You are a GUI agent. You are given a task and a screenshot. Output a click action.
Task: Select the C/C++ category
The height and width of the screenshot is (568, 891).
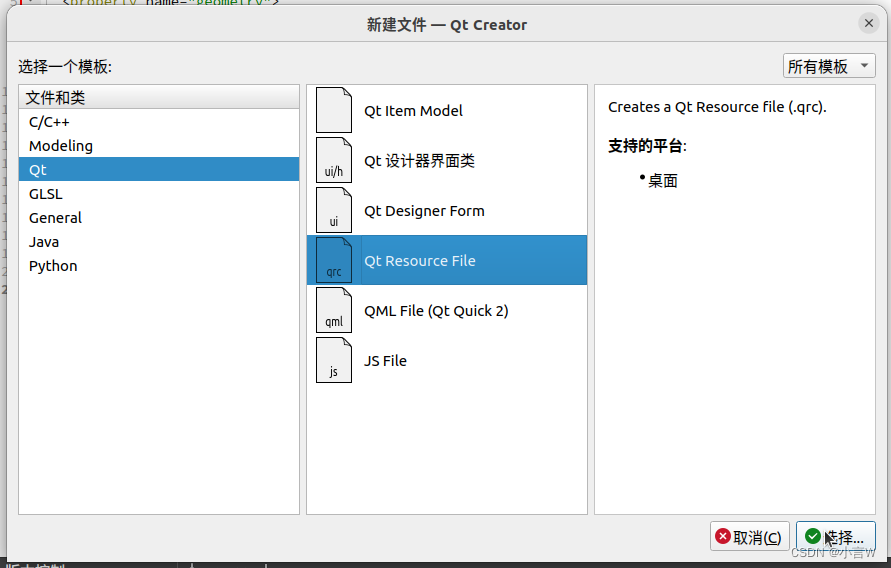(x=159, y=122)
